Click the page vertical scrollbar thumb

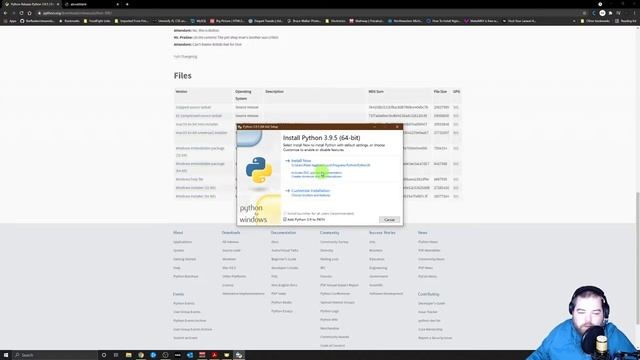pos(638,258)
